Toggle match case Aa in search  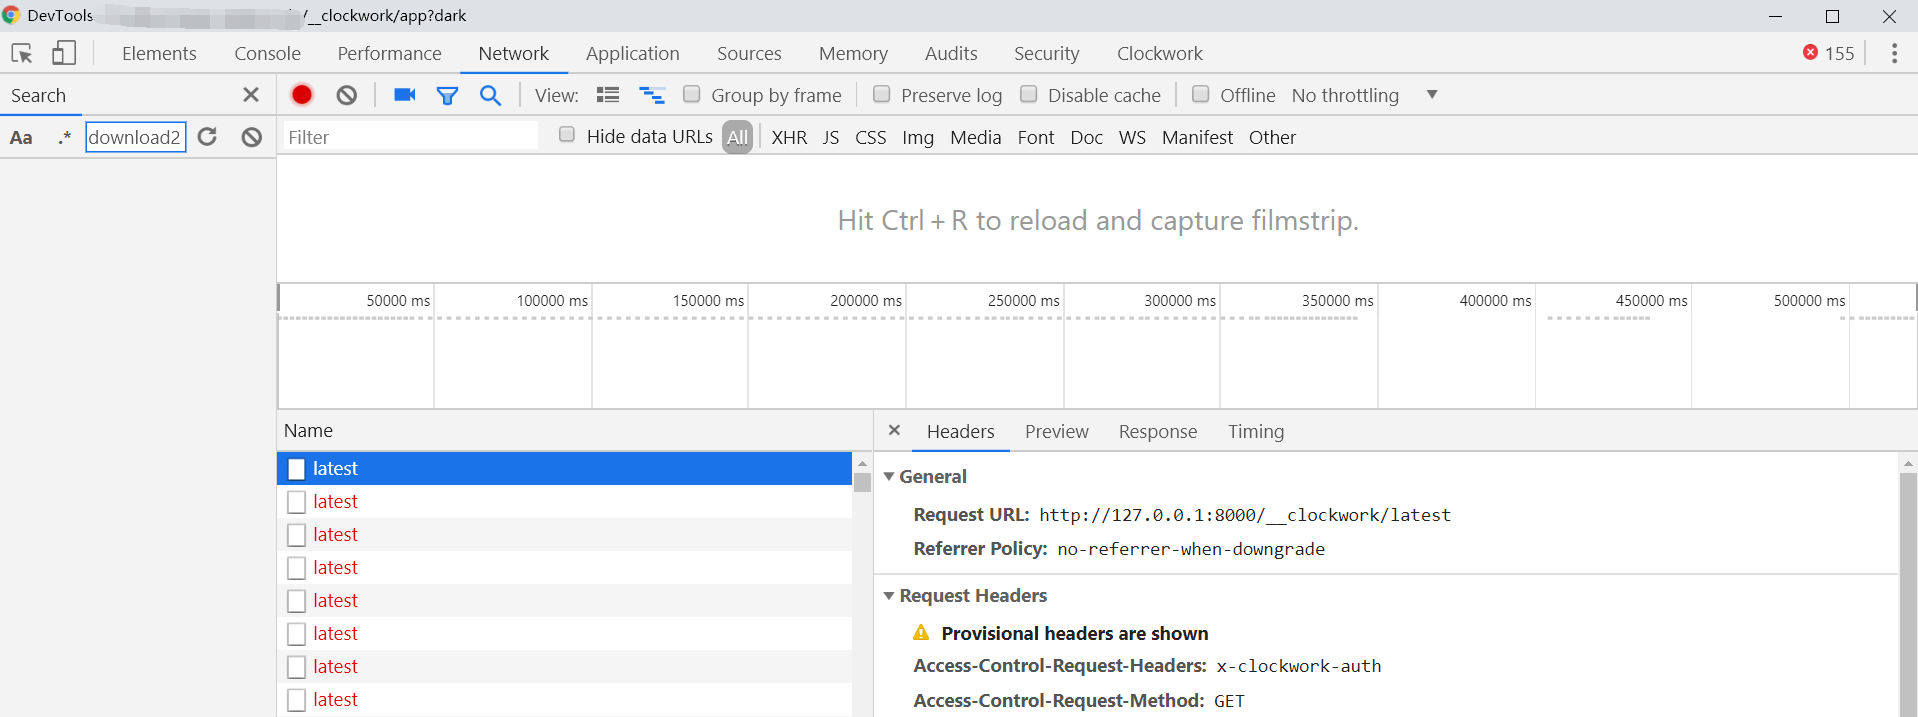click(21, 137)
